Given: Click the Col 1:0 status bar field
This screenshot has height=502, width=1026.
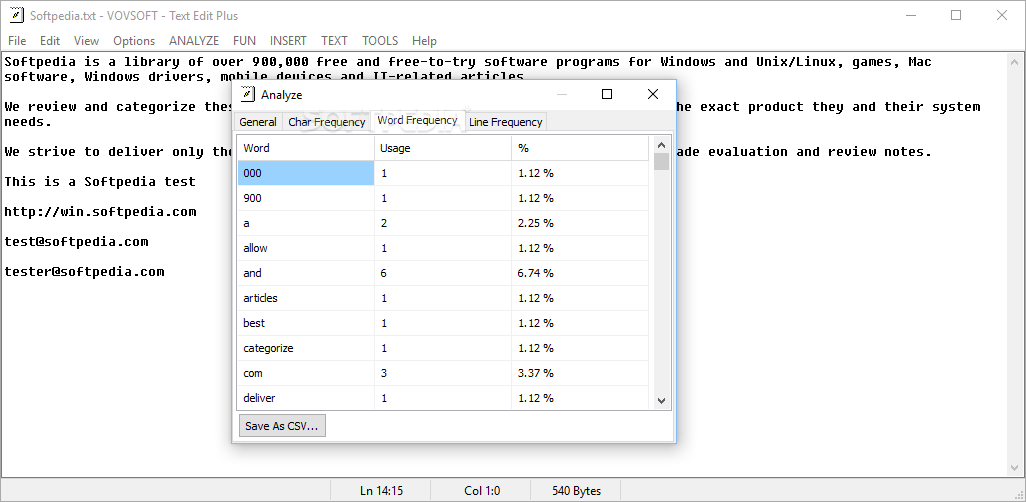Looking at the screenshot, I should pyautogui.click(x=482, y=490).
